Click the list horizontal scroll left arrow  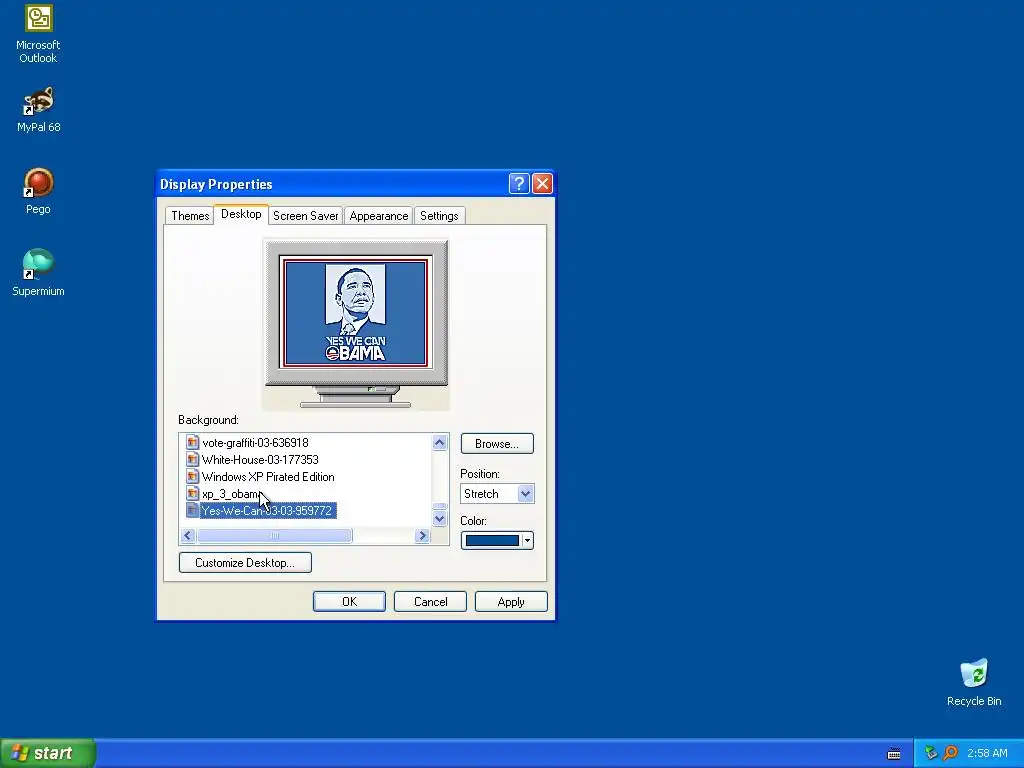pyautogui.click(x=188, y=536)
